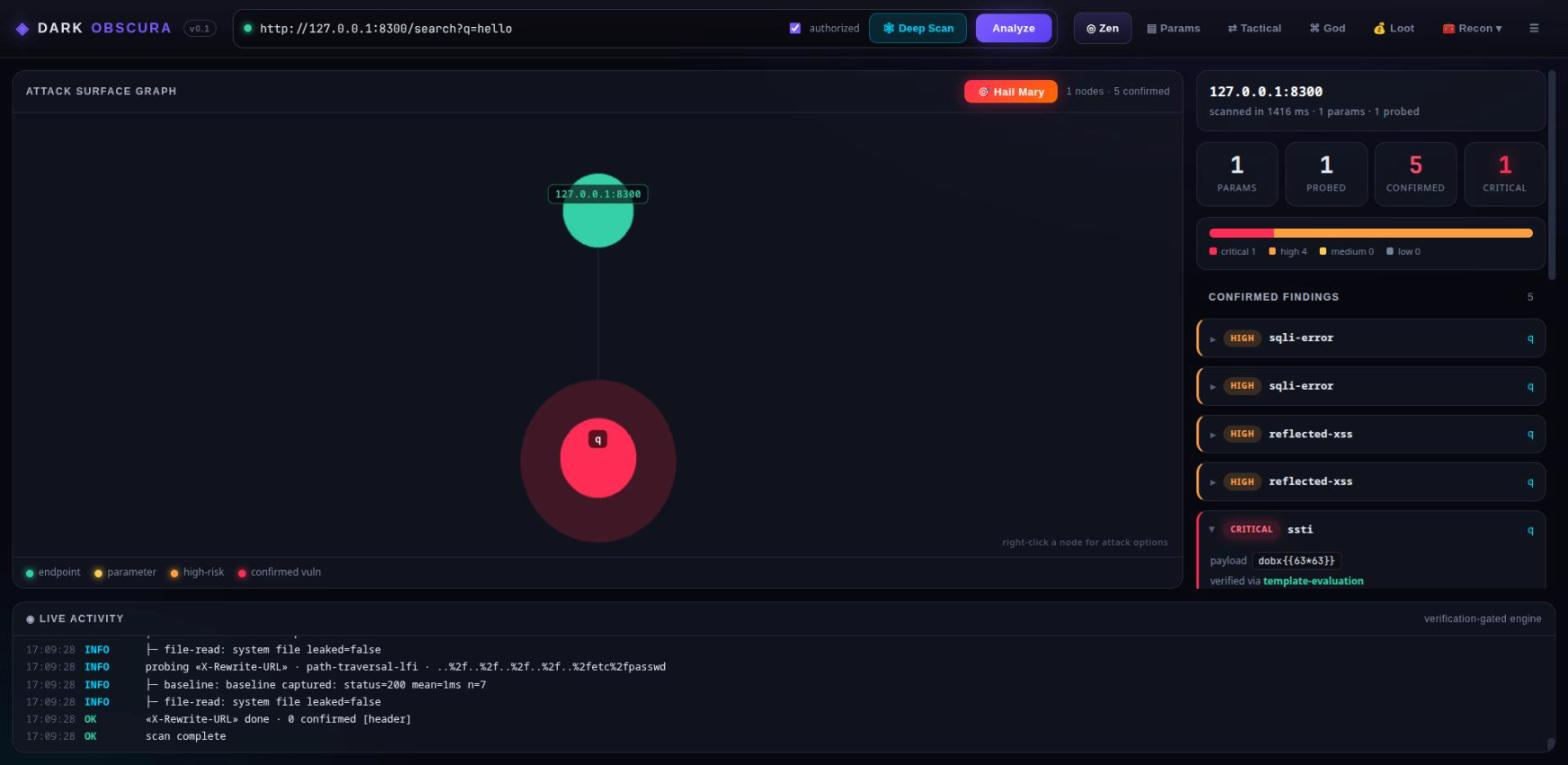Select the red q parameter node
This screenshot has height=765, width=1568.
click(x=598, y=458)
